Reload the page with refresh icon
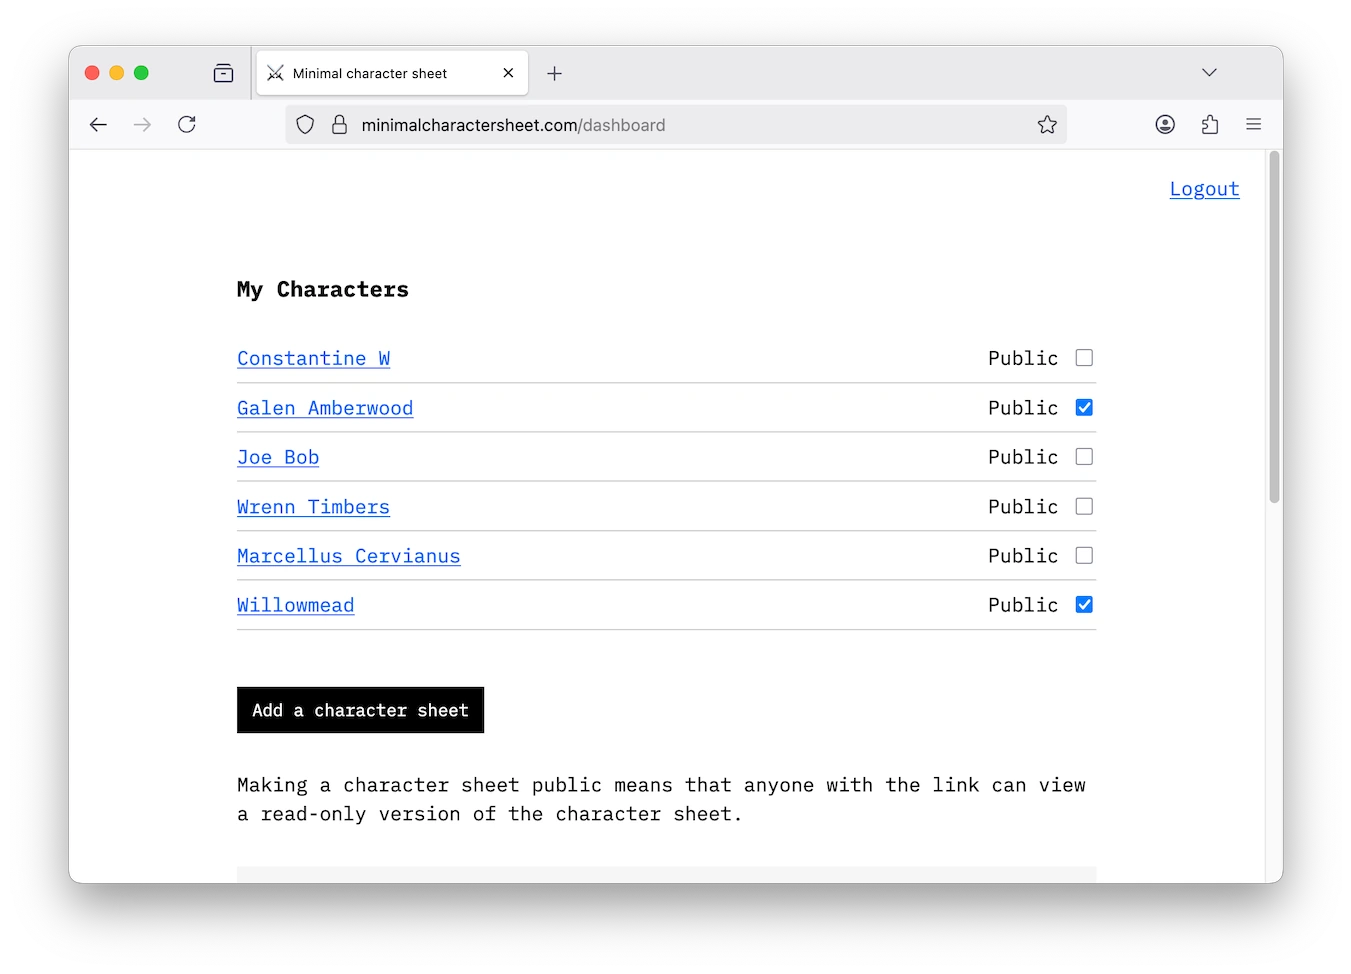Image resolution: width=1351 pixels, height=974 pixels. (x=187, y=125)
